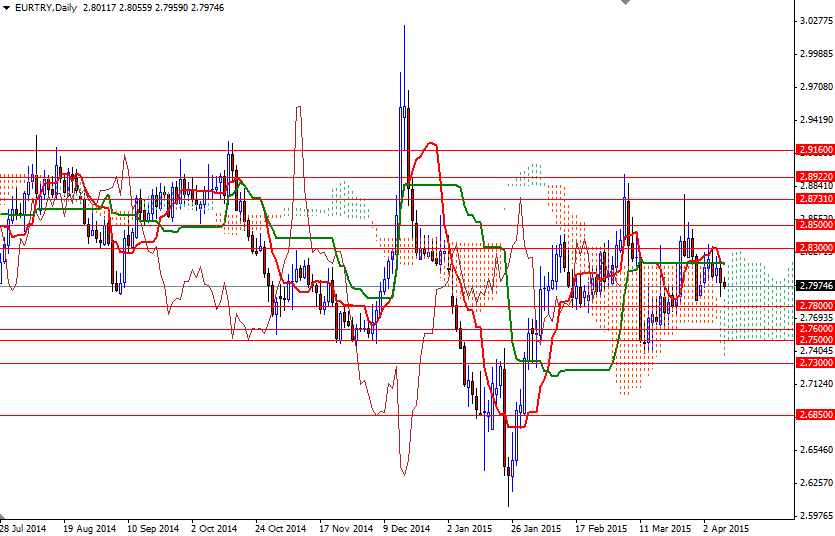
Task: Select the 2.76000 red price label
Action: click(x=815, y=329)
